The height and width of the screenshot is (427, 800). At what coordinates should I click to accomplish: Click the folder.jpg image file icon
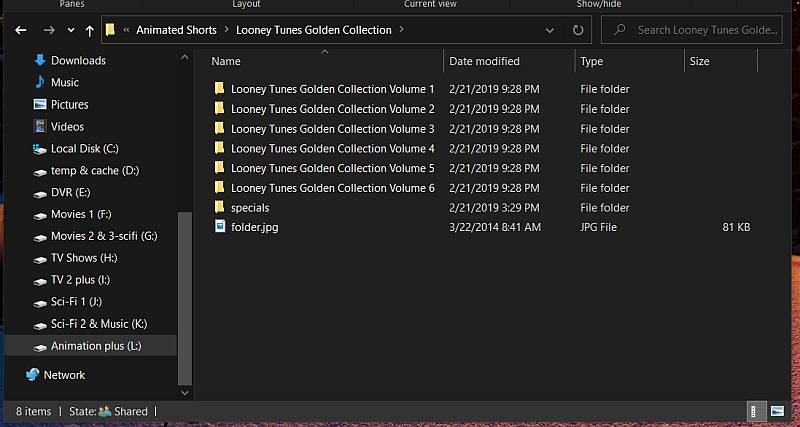pyautogui.click(x=220, y=226)
